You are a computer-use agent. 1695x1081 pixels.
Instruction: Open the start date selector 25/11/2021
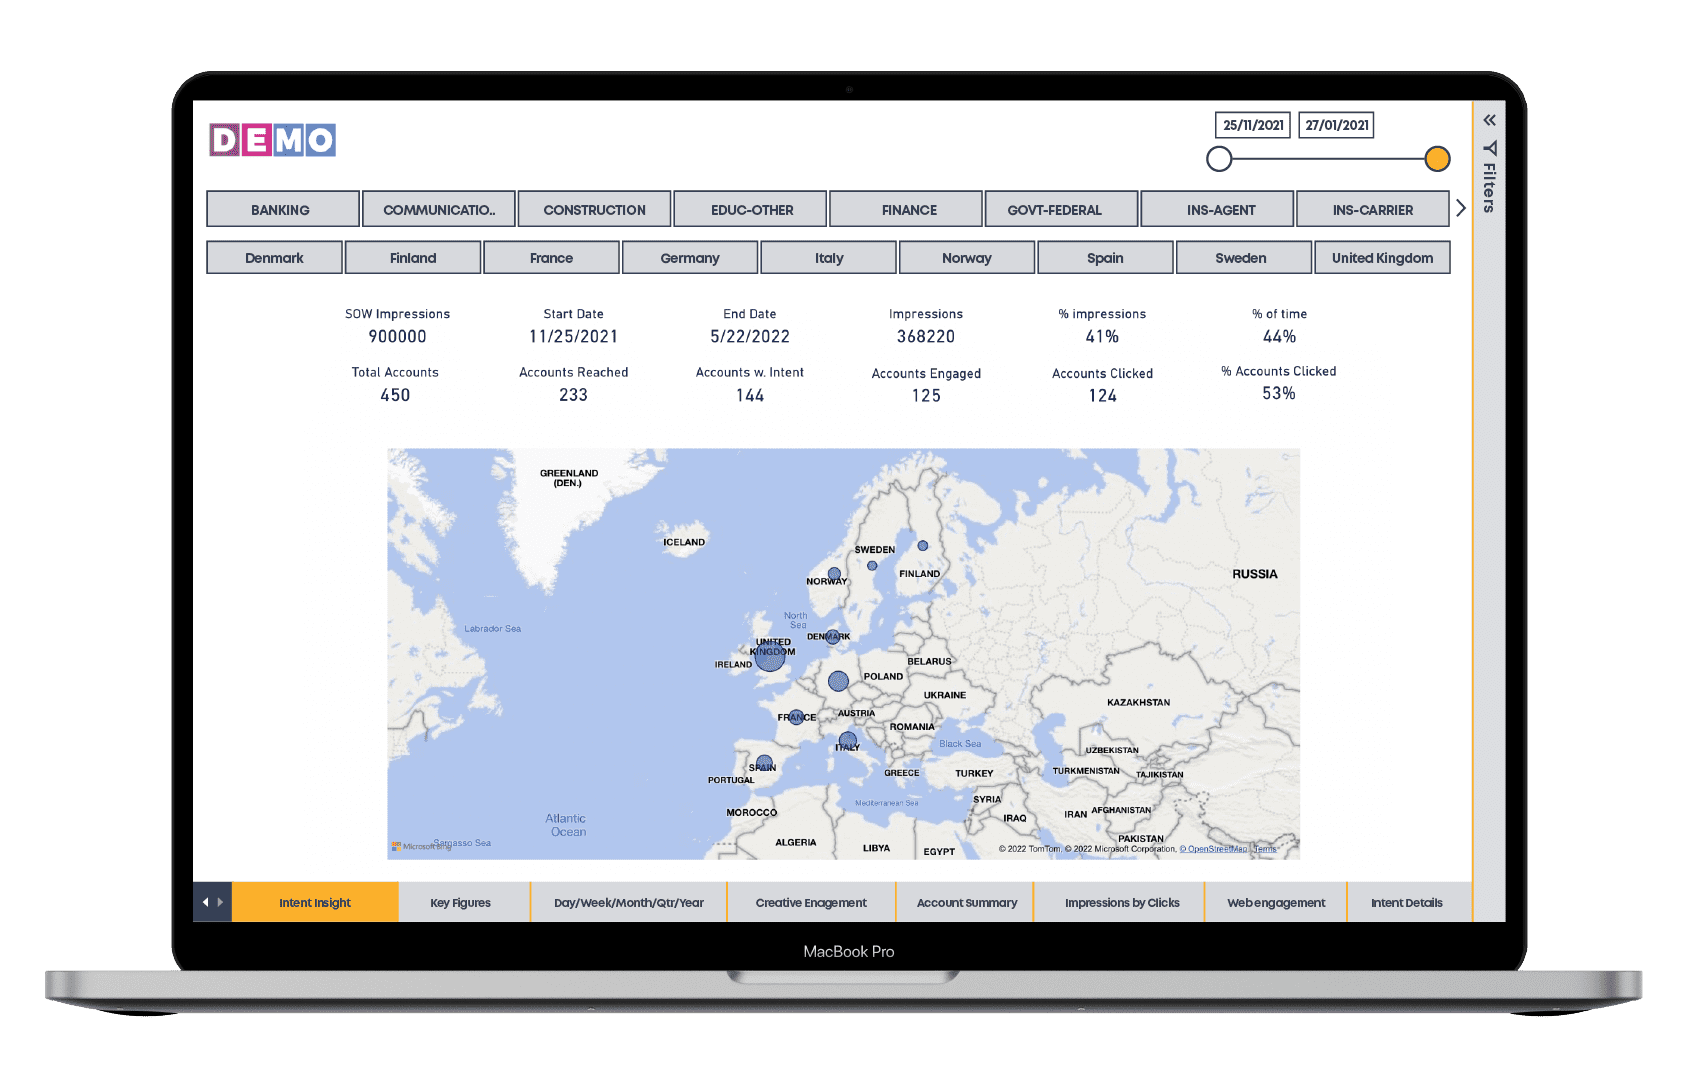pos(1252,124)
